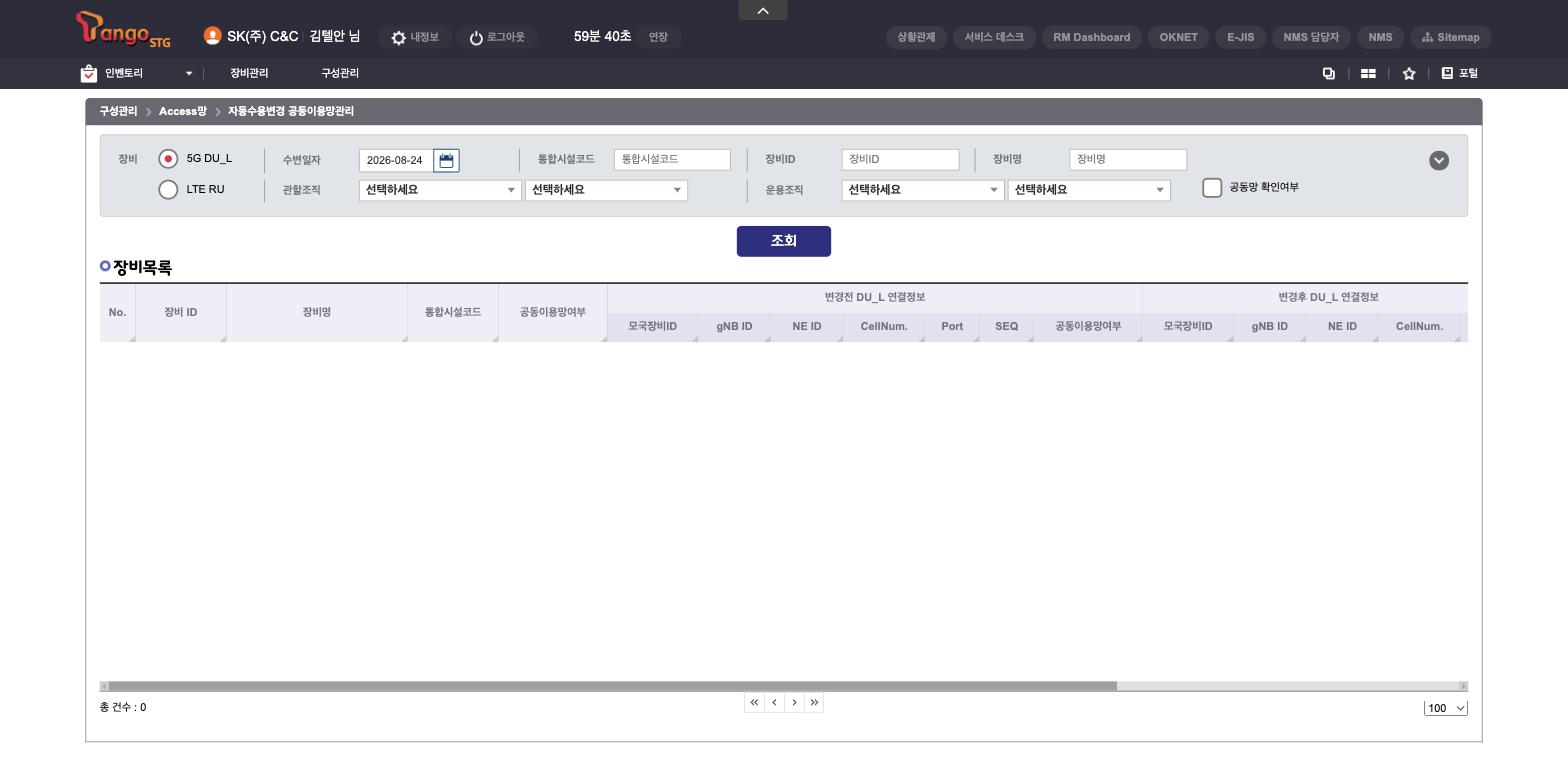
Task: Open the 구성관리 menu
Action: 340,73
